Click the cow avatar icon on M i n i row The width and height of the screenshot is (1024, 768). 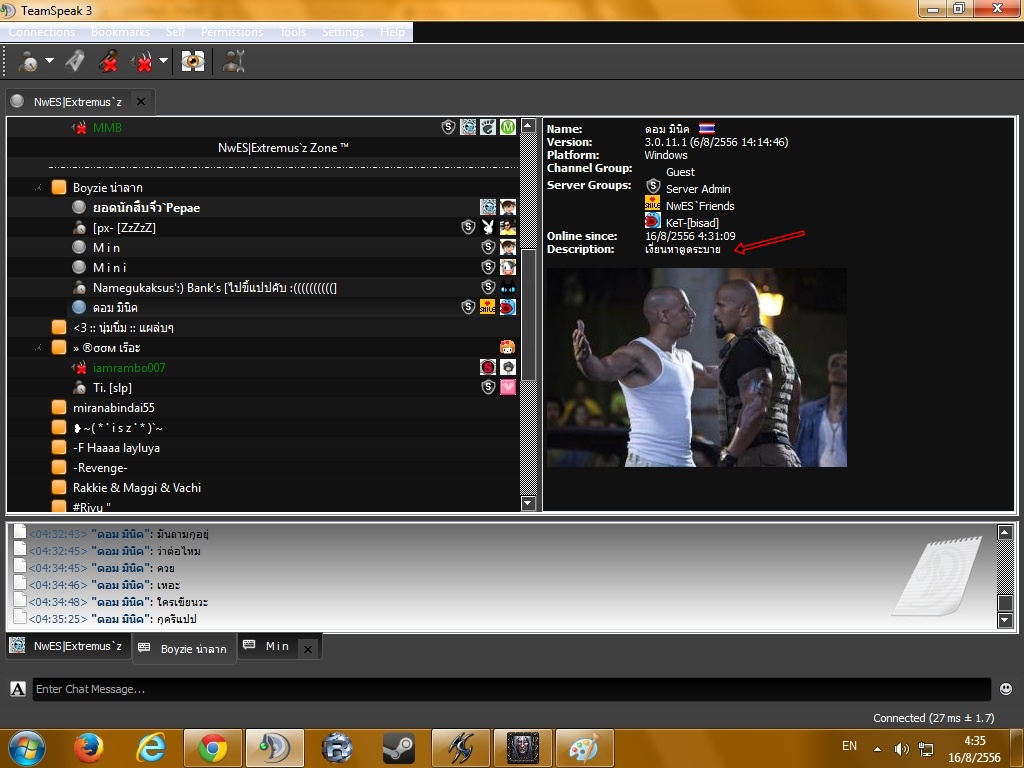[508, 267]
